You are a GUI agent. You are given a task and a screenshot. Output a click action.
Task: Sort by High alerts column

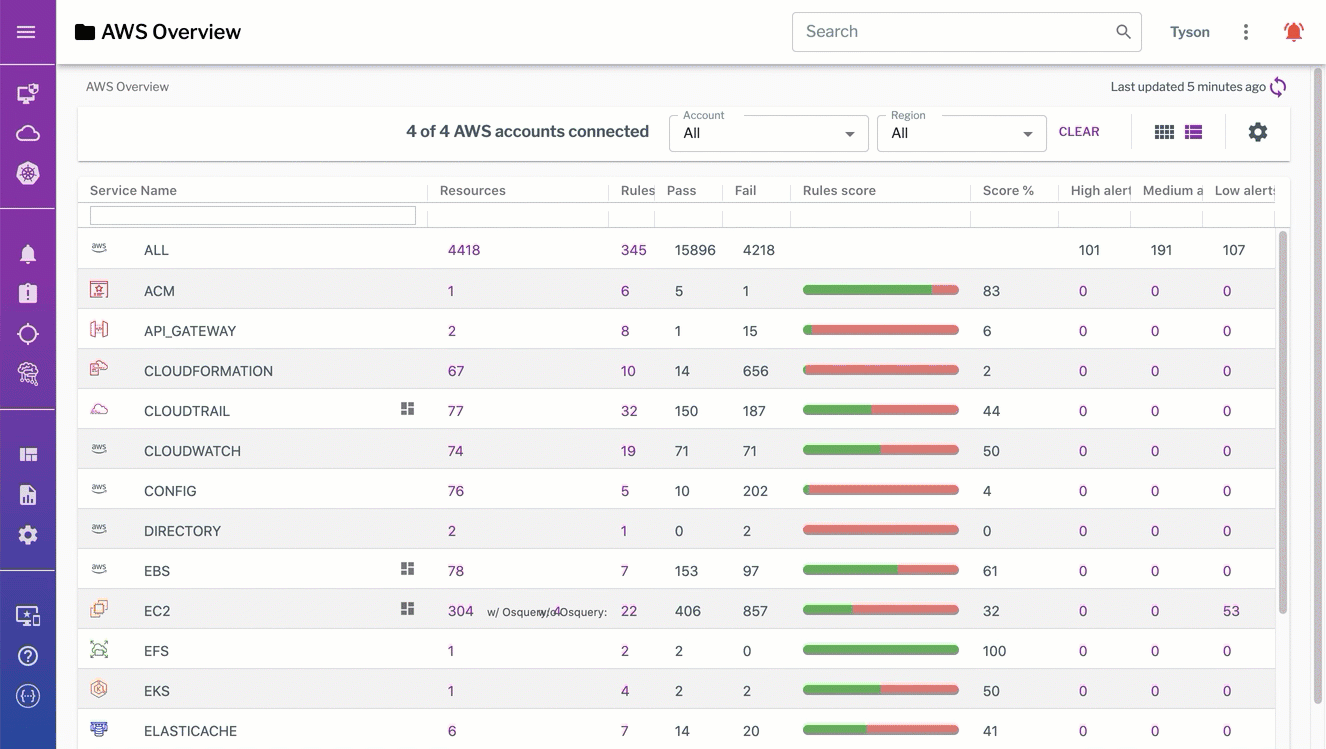1101,190
